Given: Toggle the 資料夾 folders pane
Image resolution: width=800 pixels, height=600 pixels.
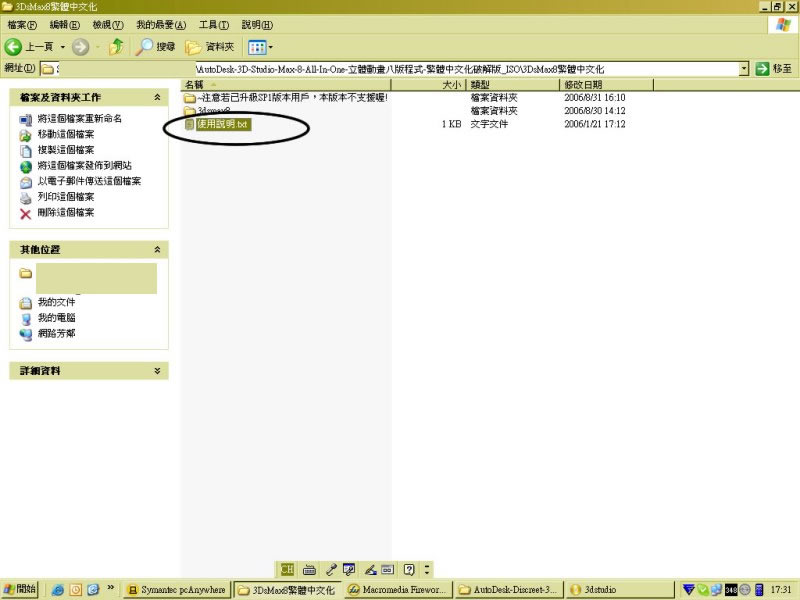Looking at the screenshot, I should point(210,47).
